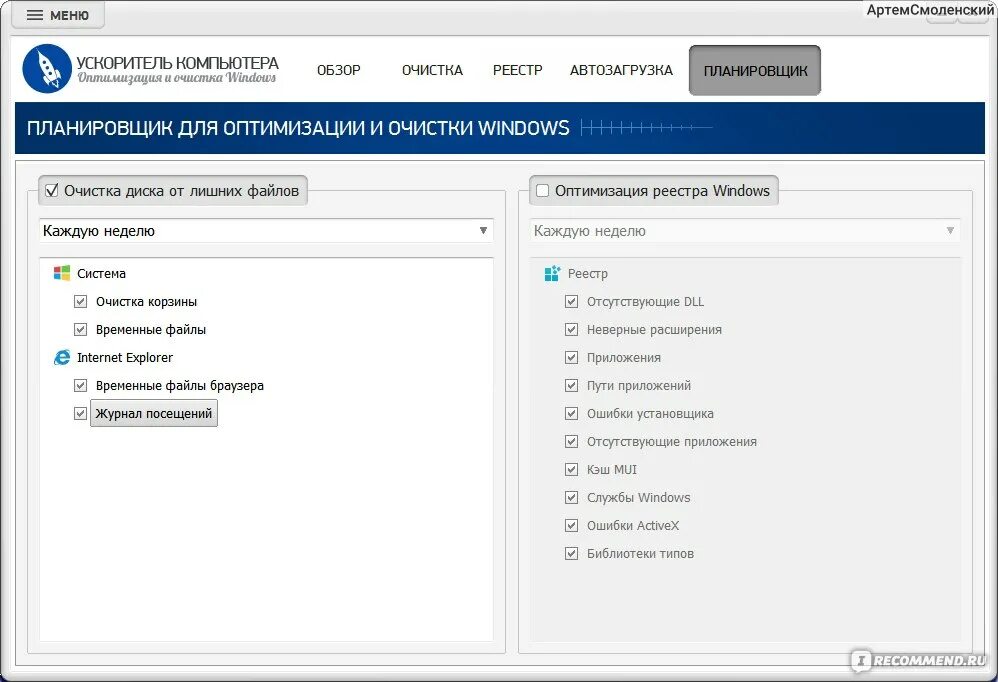Image resolution: width=998 pixels, height=682 pixels.
Task: Uncheck Отсутствующие DLL
Action: pos(572,302)
